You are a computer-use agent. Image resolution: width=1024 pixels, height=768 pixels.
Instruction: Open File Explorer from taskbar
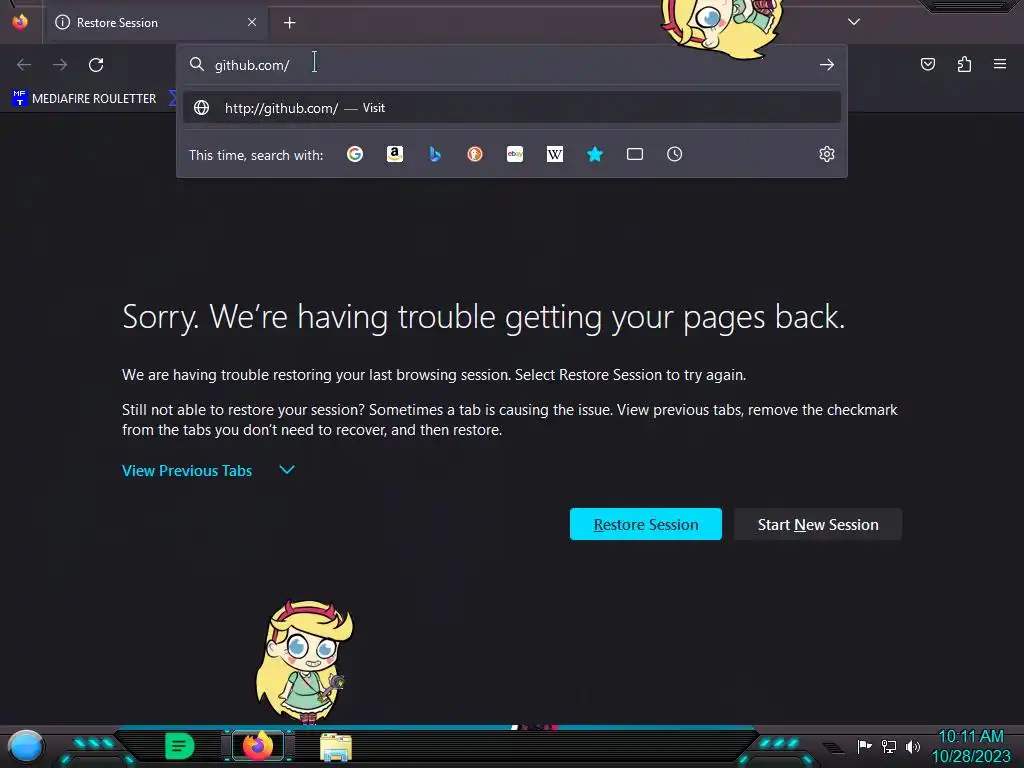[x=336, y=747]
